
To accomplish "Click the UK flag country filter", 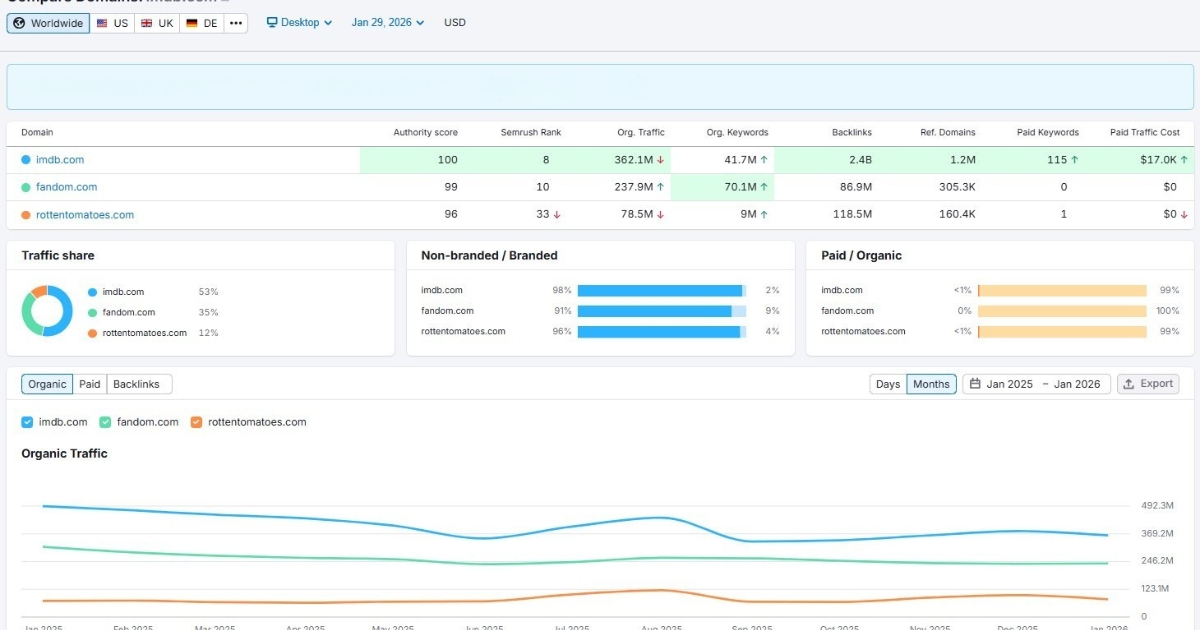I will [156, 22].
